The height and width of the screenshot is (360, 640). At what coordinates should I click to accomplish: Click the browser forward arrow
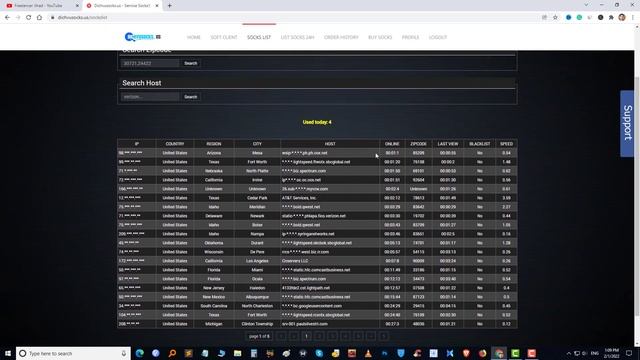click(x=18, y=18)
